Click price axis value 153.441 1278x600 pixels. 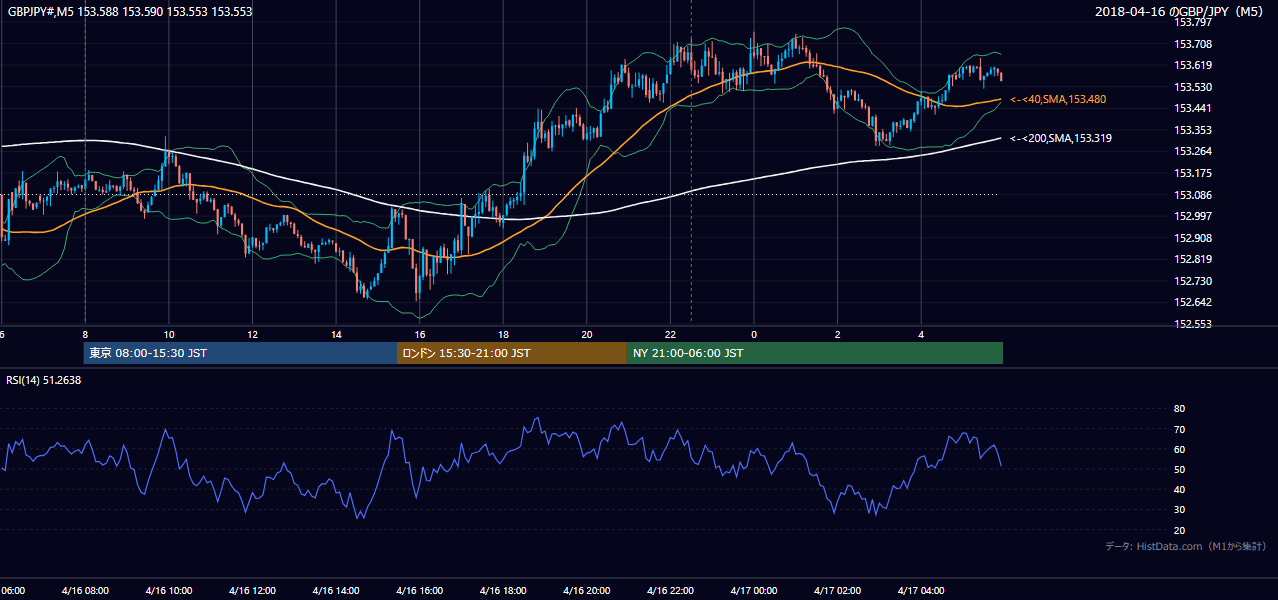1192,109
